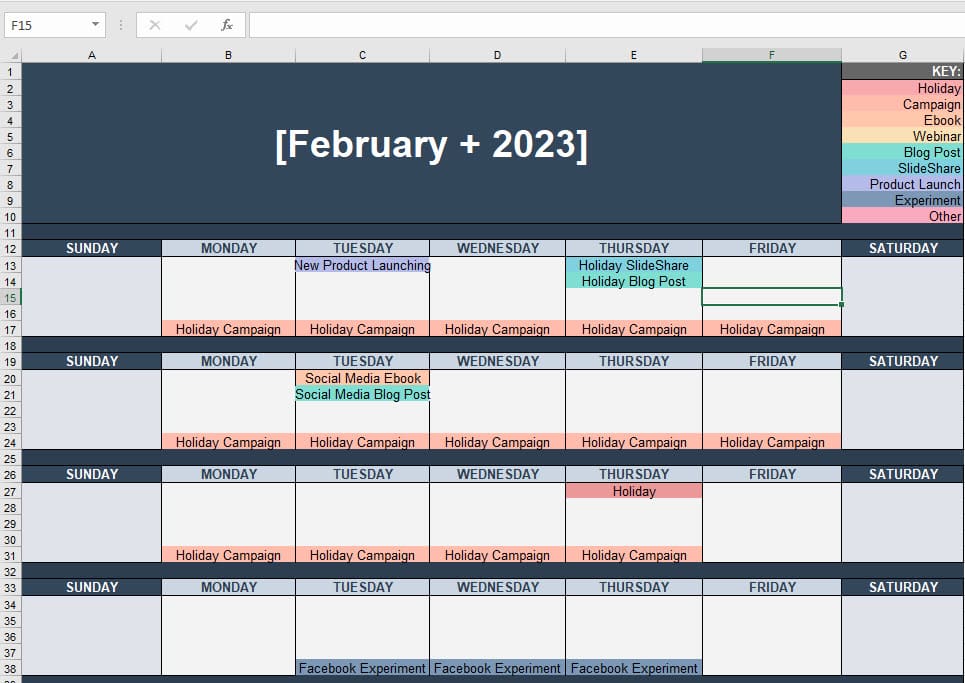Image resolution: width=965 pixels, height=683 pixels.
Task: Click the selected cell F15
Action: click(772, 297)
